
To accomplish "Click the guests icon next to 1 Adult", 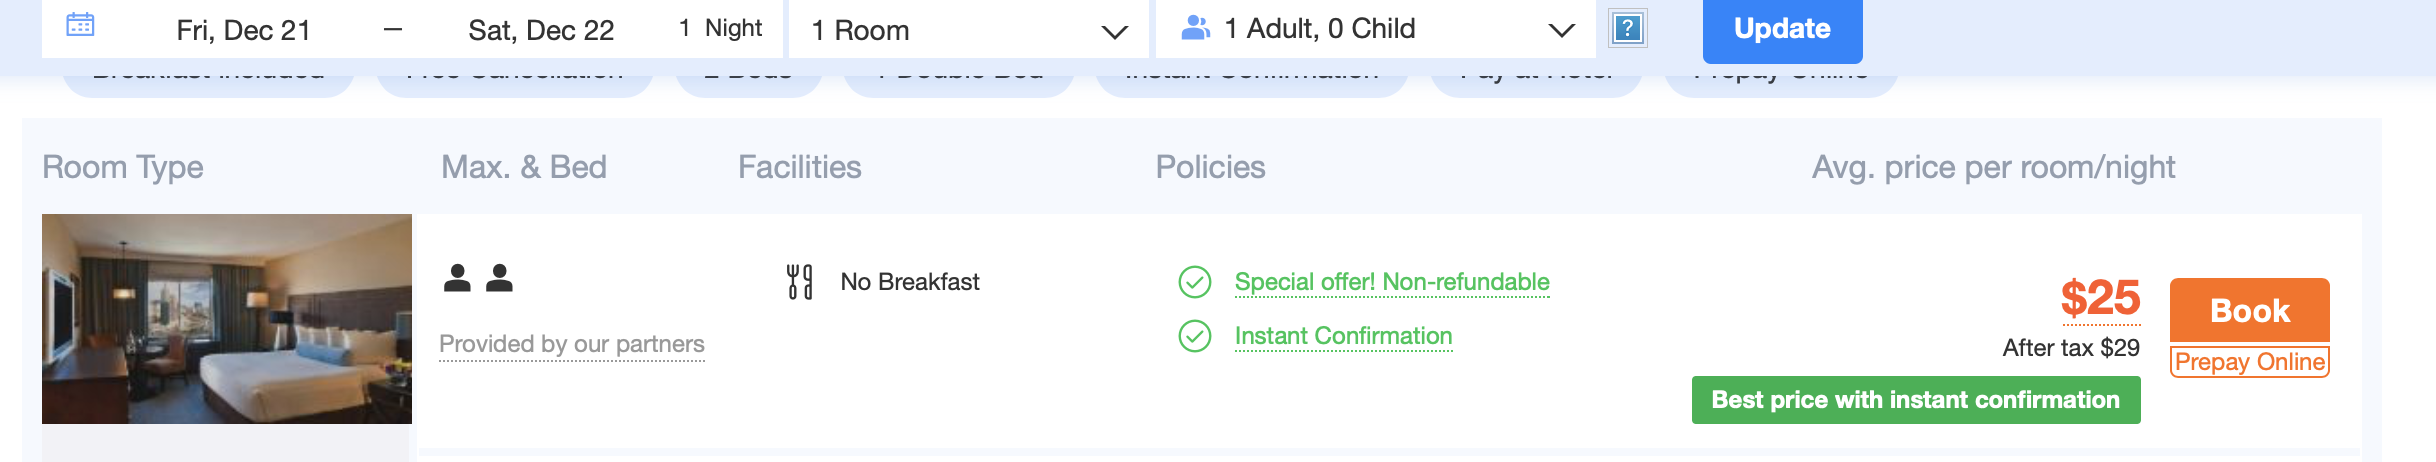I will pos(1195,28).
